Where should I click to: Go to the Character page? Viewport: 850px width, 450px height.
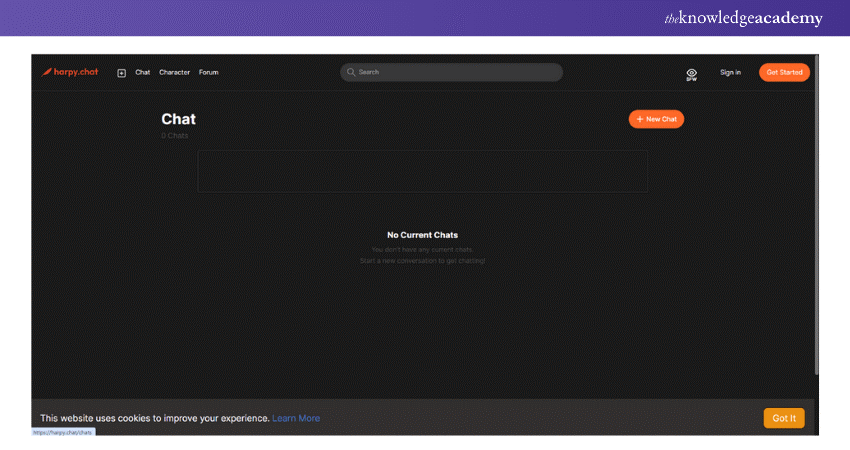[x=174, y=73]
